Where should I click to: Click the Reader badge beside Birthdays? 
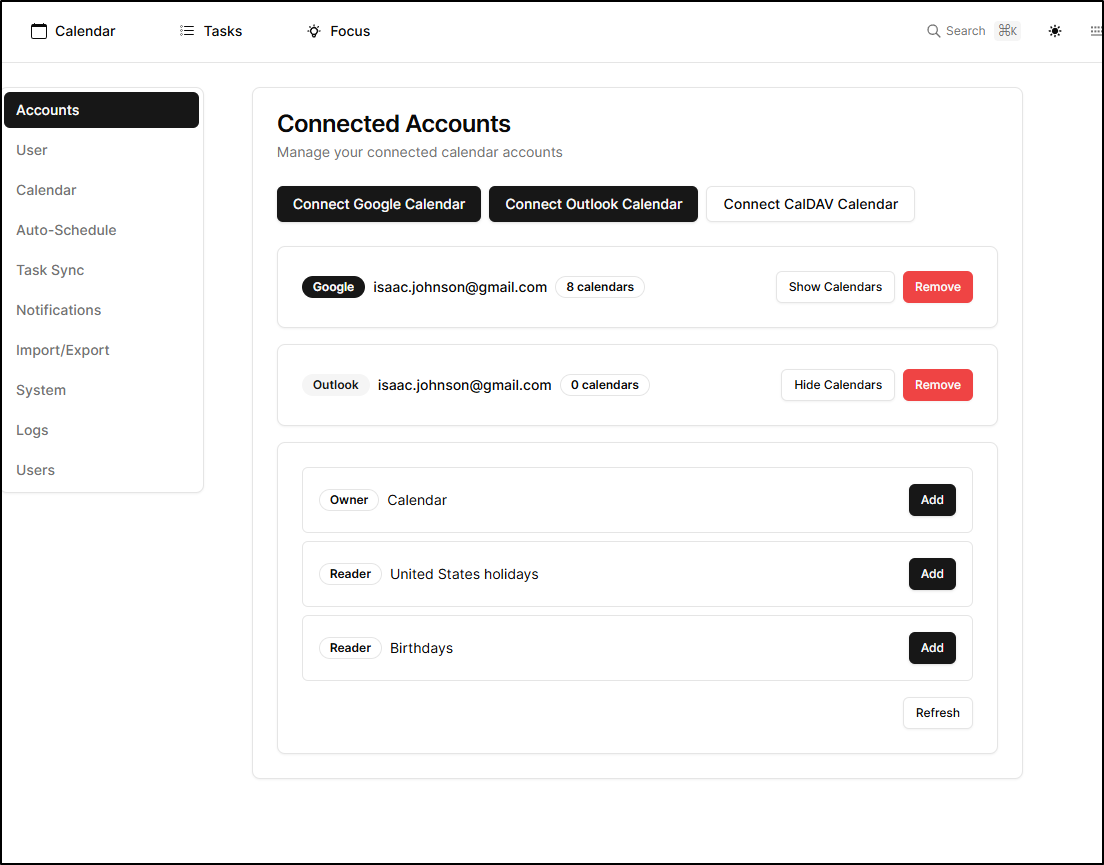coord(351,648)
